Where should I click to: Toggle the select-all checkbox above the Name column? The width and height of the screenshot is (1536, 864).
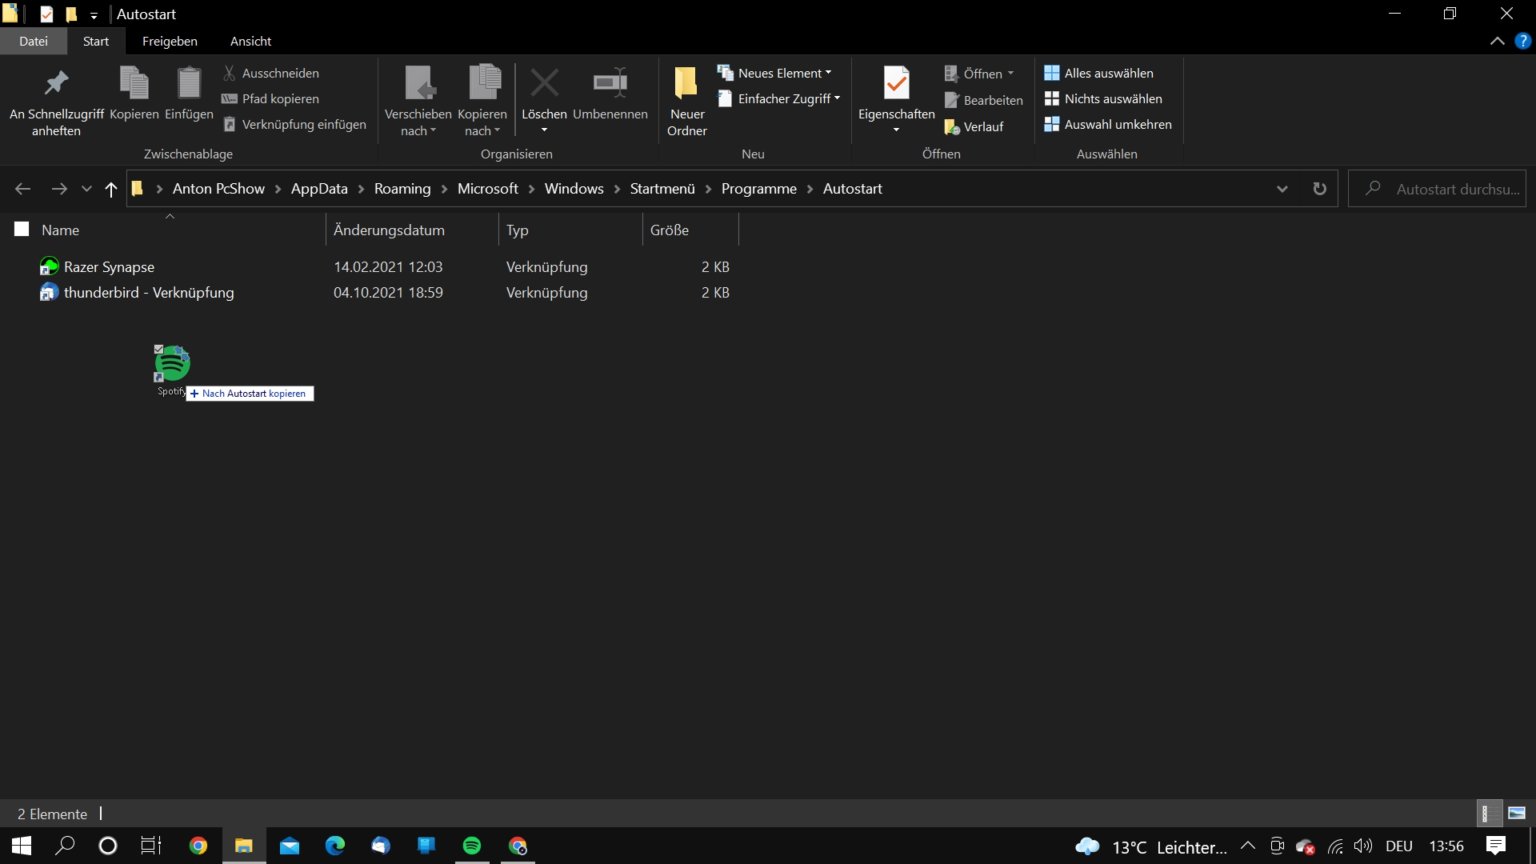21,228
